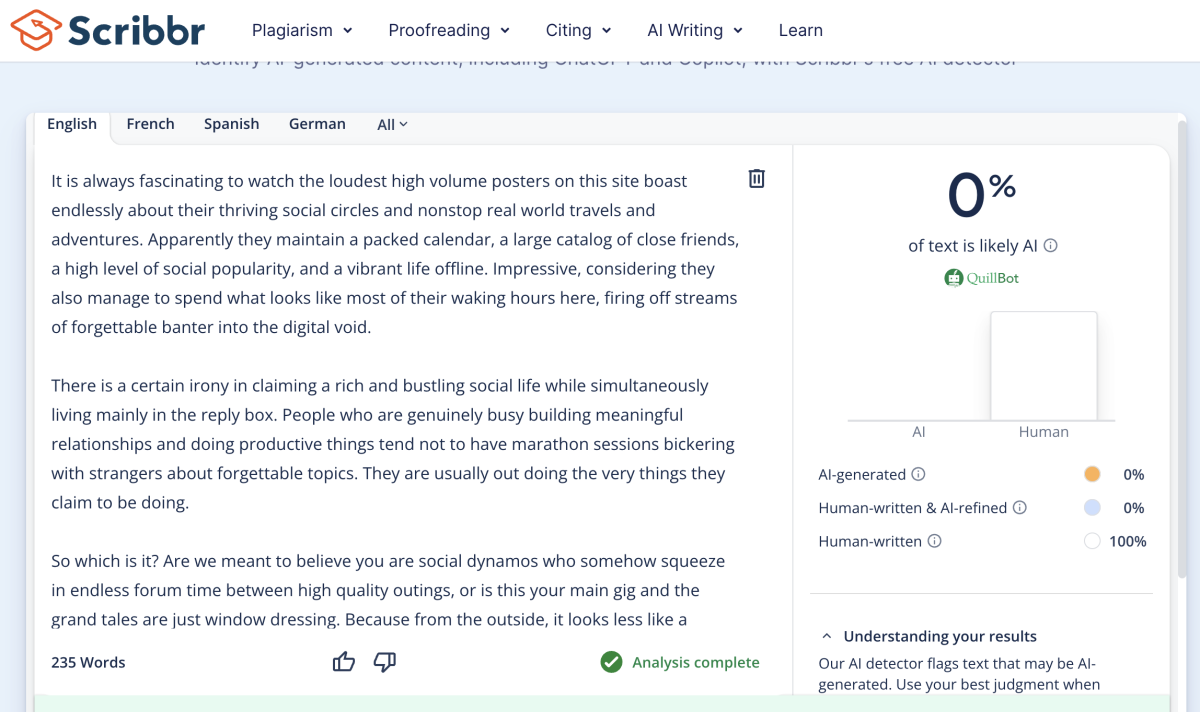Select the Spanish language tab
The height and width of the screenshot is (712, 1200).
click(231, 124)
